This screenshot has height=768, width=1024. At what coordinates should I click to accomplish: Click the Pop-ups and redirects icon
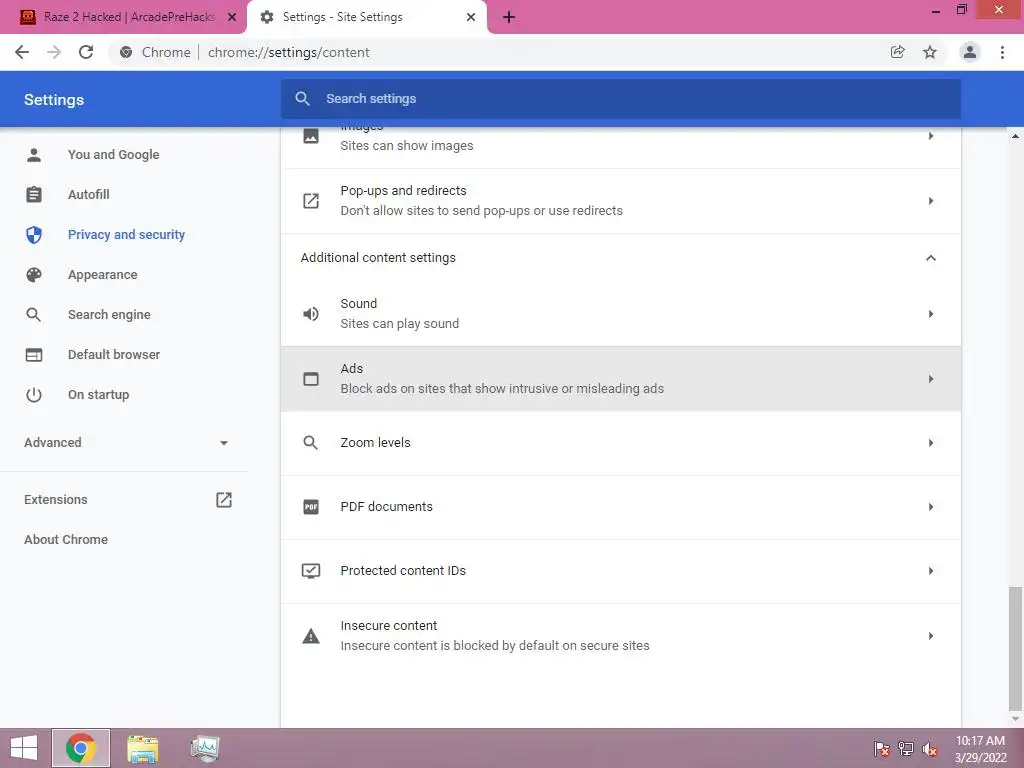[x=311, y=201]
